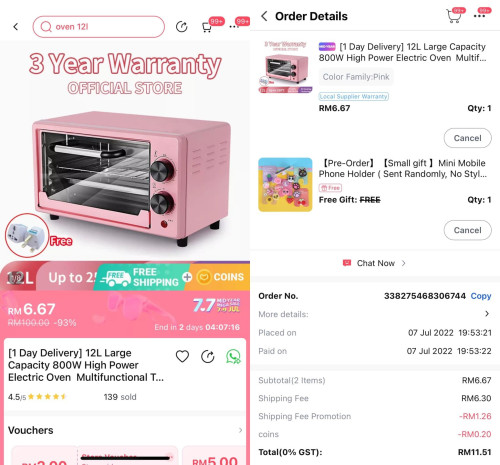Viewport: 500px width, 465px height.
Task: Cancel the free gift phone holder item
Action: click(467, 230)
